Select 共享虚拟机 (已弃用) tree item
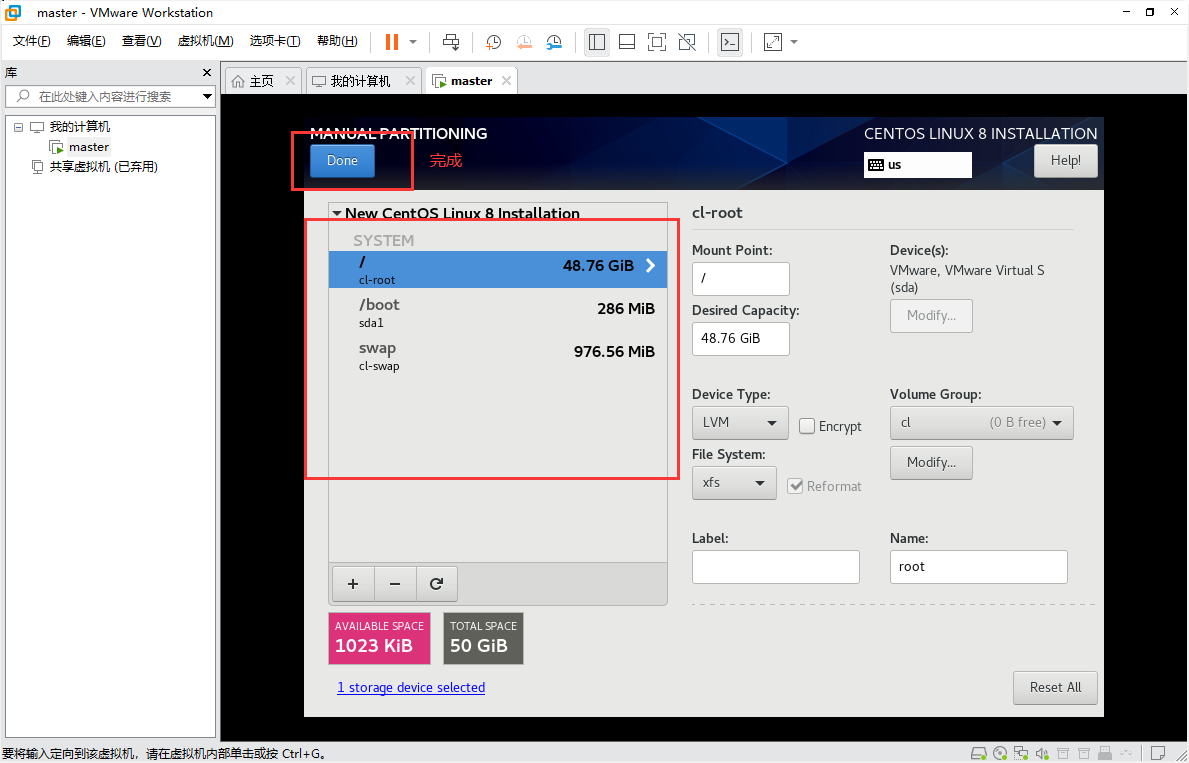The width and height of the screenshot is (1189, 763). [95, 167]
